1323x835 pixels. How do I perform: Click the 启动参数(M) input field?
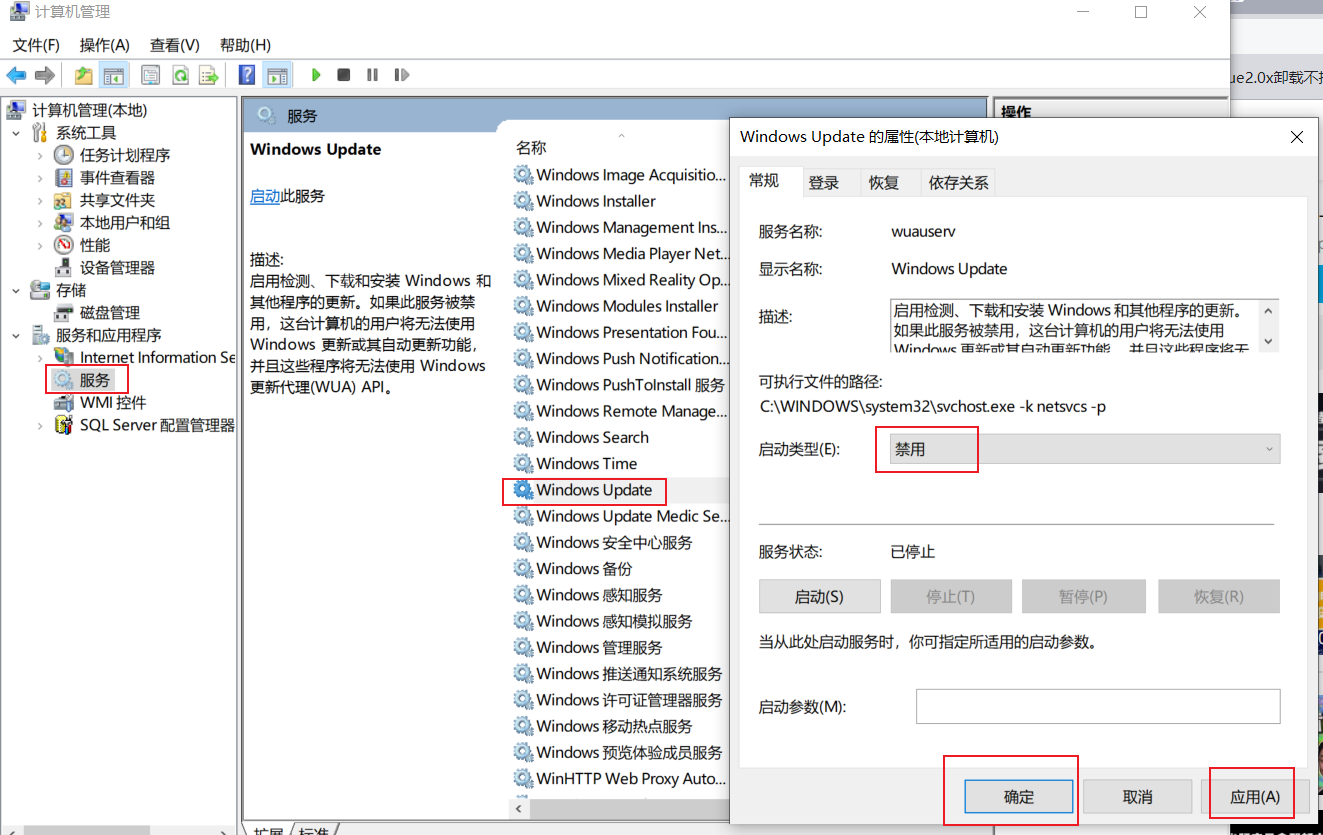[x=1098, y=706]
